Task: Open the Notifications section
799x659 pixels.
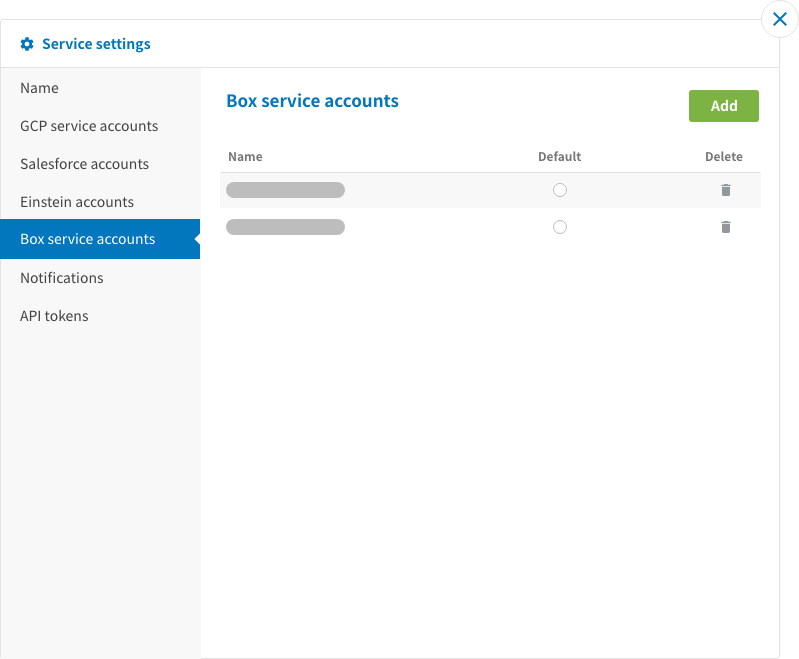Action: pyautogui.click(x=100, y=278)
